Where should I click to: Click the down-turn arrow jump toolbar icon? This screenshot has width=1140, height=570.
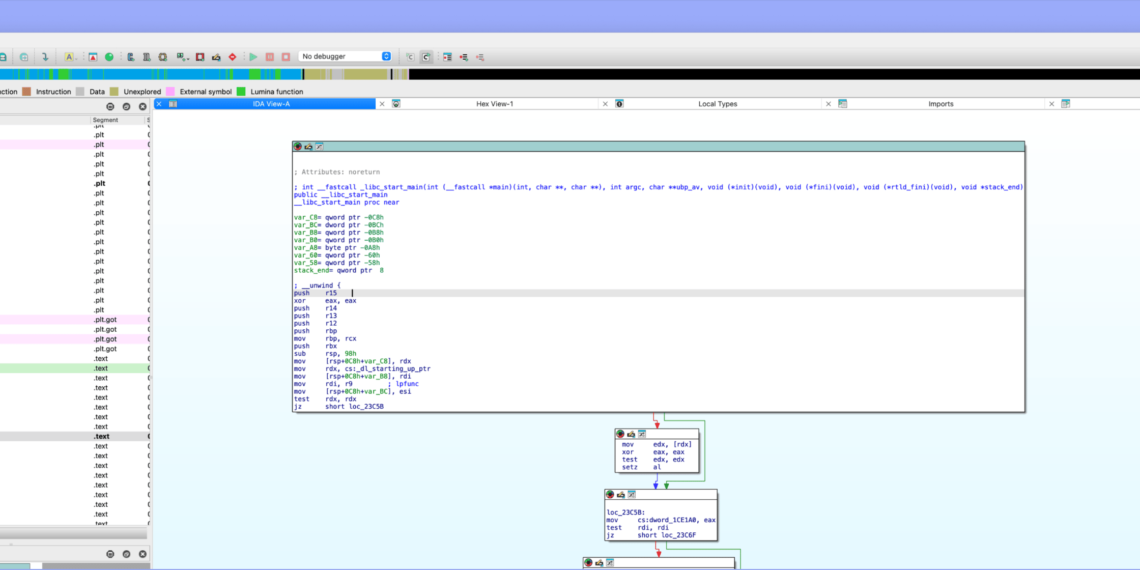45,57
